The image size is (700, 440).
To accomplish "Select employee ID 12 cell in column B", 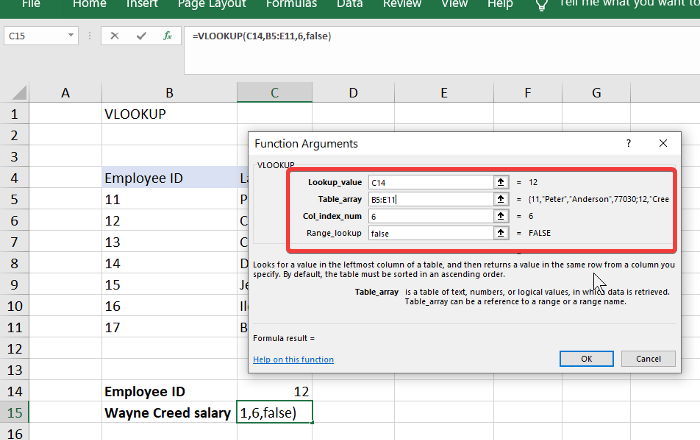I will tap(169, 220).
